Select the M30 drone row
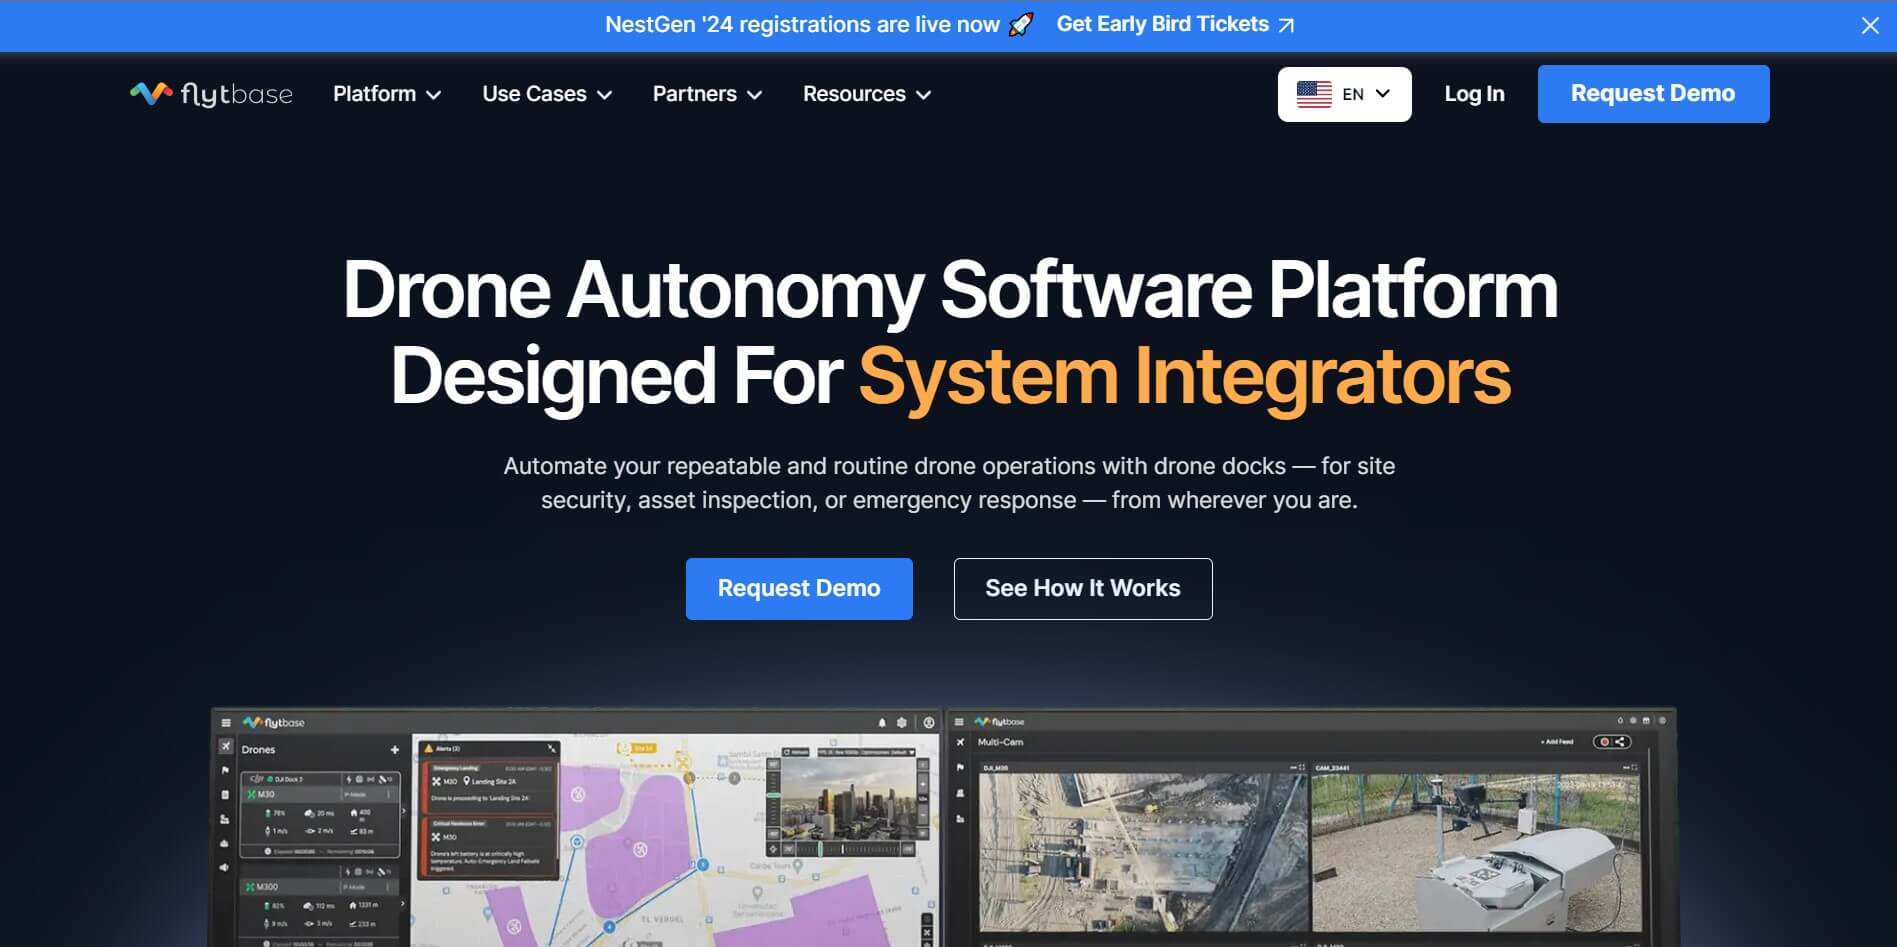 (x=320, y=794)
